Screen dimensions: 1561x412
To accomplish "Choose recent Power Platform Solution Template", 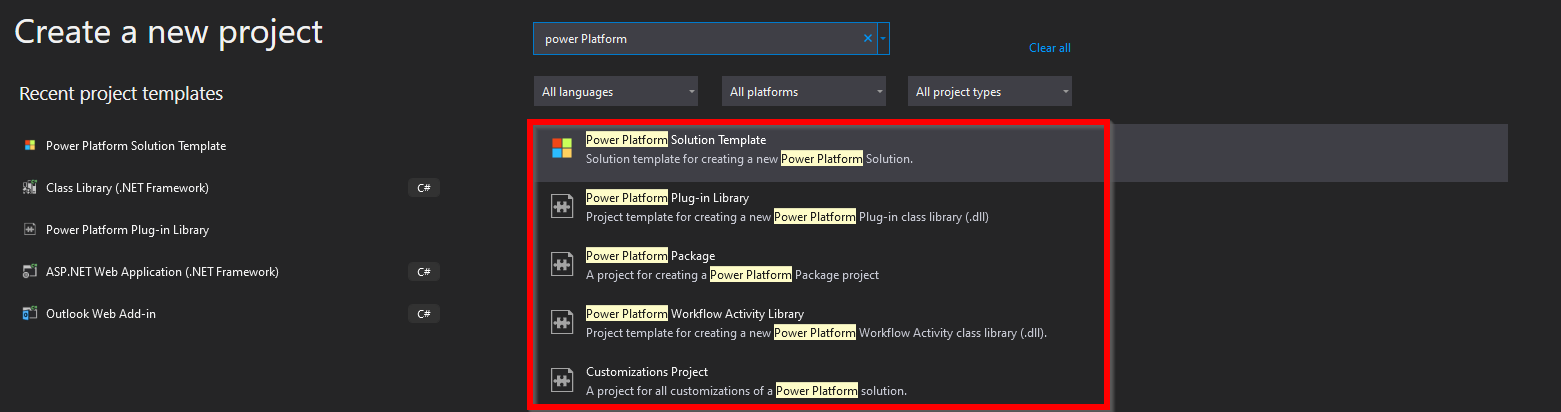I will (x=136, y=146).
